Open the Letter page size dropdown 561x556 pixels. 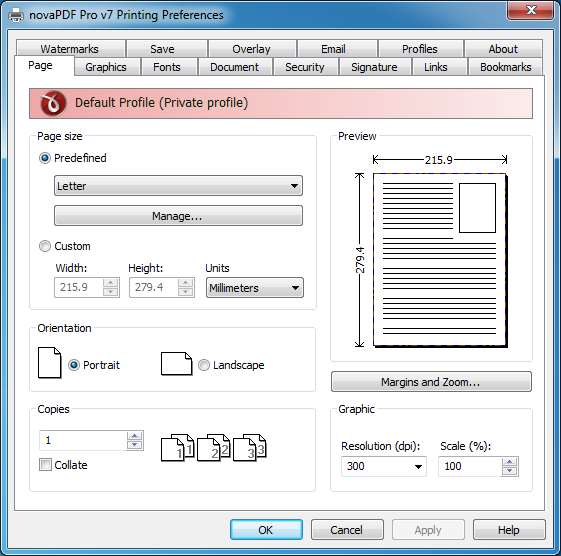[x=178, y=186]
